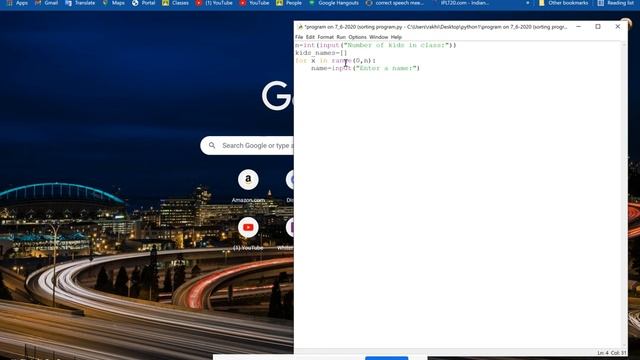Open the Maps bookmark
Image resolution: width=640 pixels, height=360 pixels.
pyautogui.click(x=113, y=3)
